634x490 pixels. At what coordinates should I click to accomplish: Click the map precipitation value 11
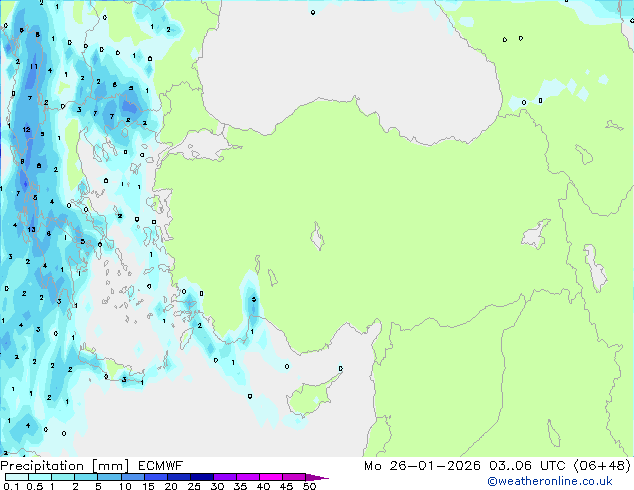pos(34,67)
